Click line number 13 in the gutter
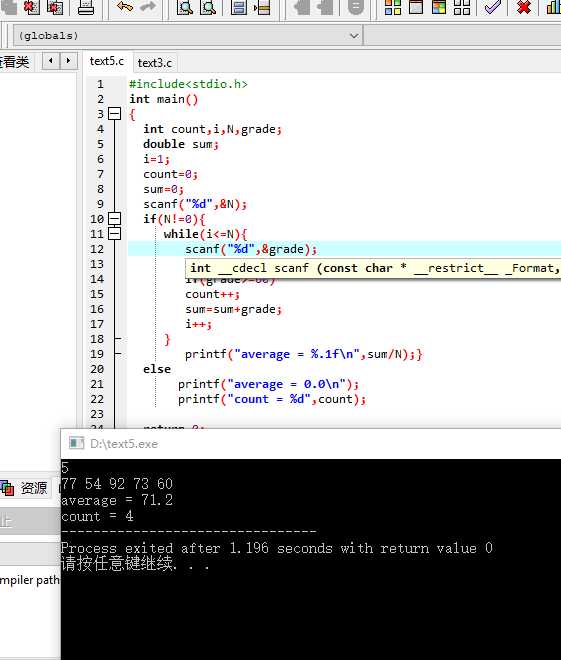The height and width of the screenshot is (660, 561). click(x=97, y=264)
